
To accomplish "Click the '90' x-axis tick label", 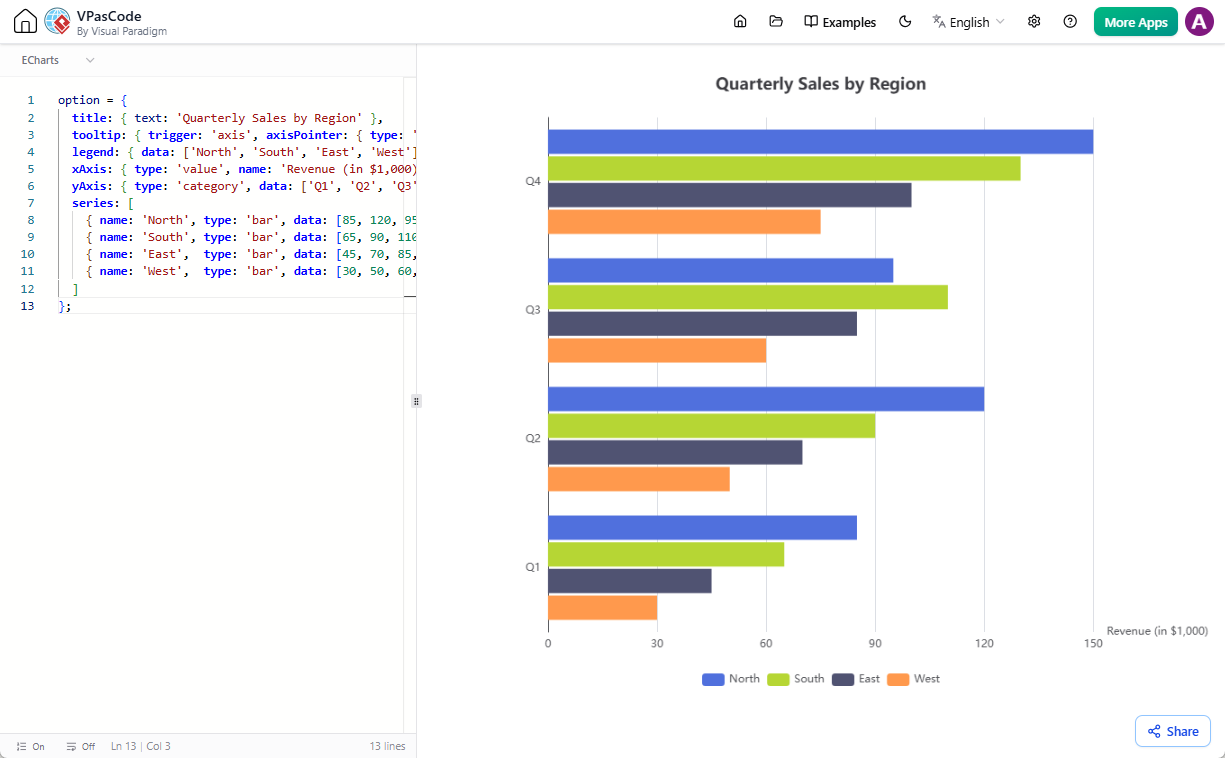I will (x=875, y=644).
